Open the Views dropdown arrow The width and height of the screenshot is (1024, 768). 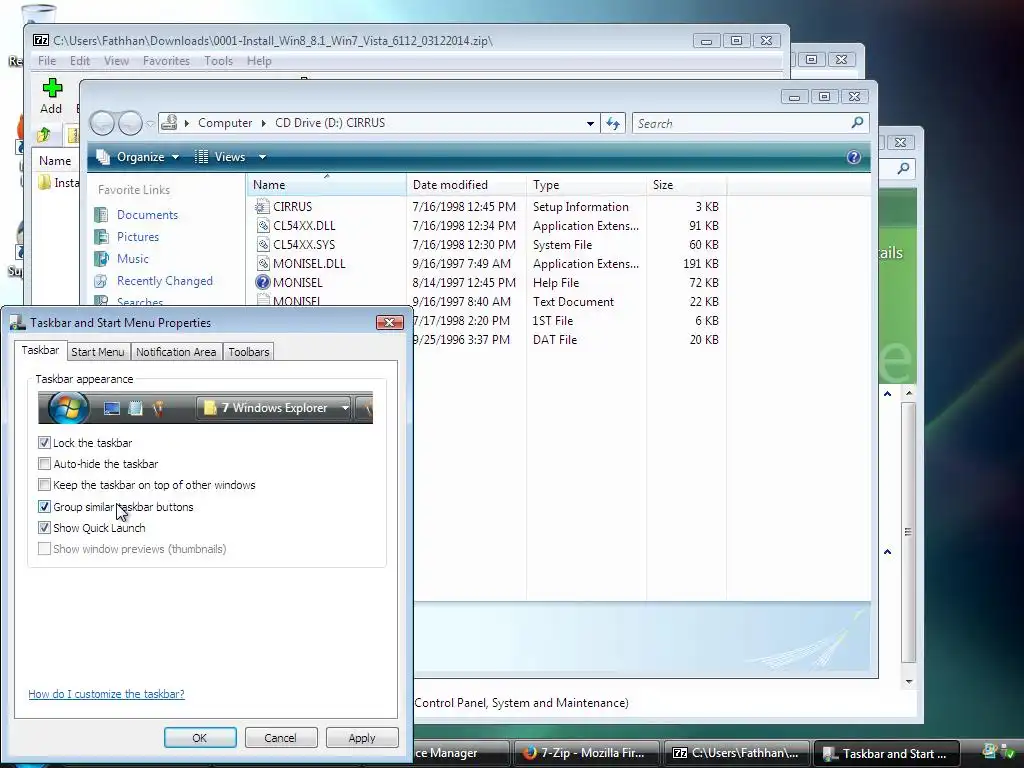pos(262,157)
